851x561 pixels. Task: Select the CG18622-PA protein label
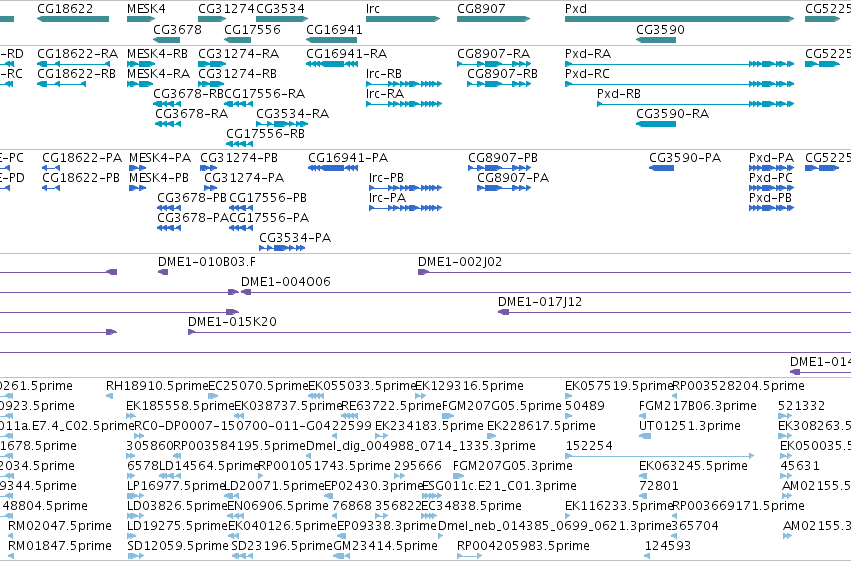82,158
